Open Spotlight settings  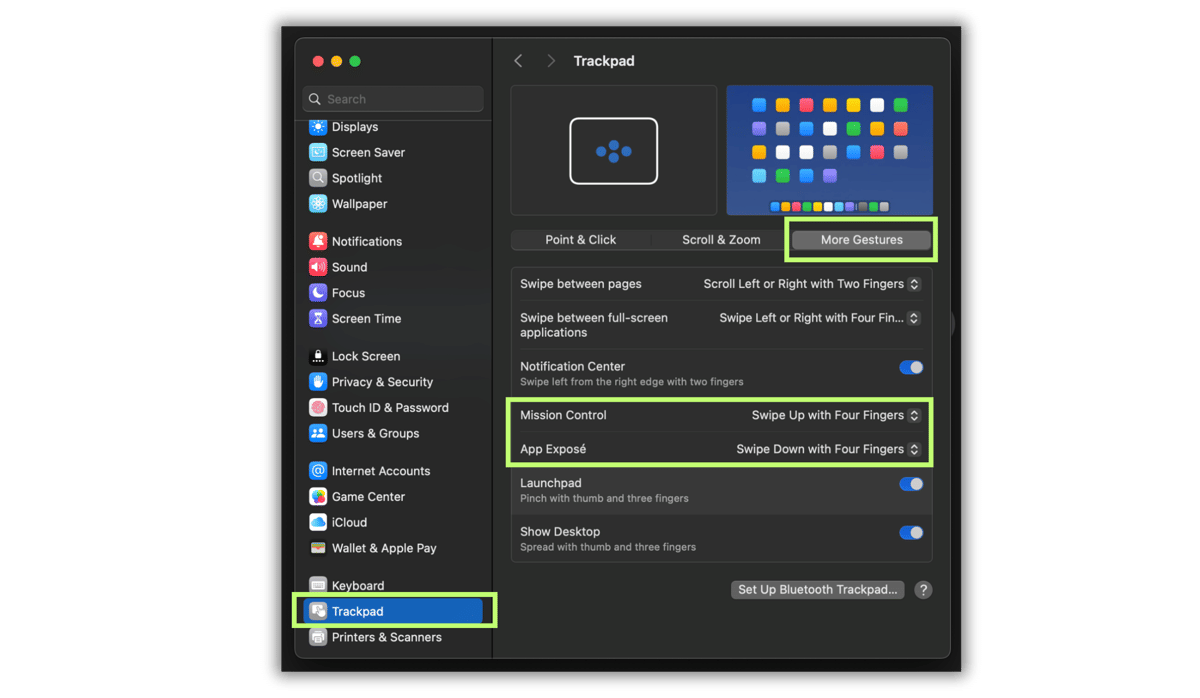[x=357, y=177]
